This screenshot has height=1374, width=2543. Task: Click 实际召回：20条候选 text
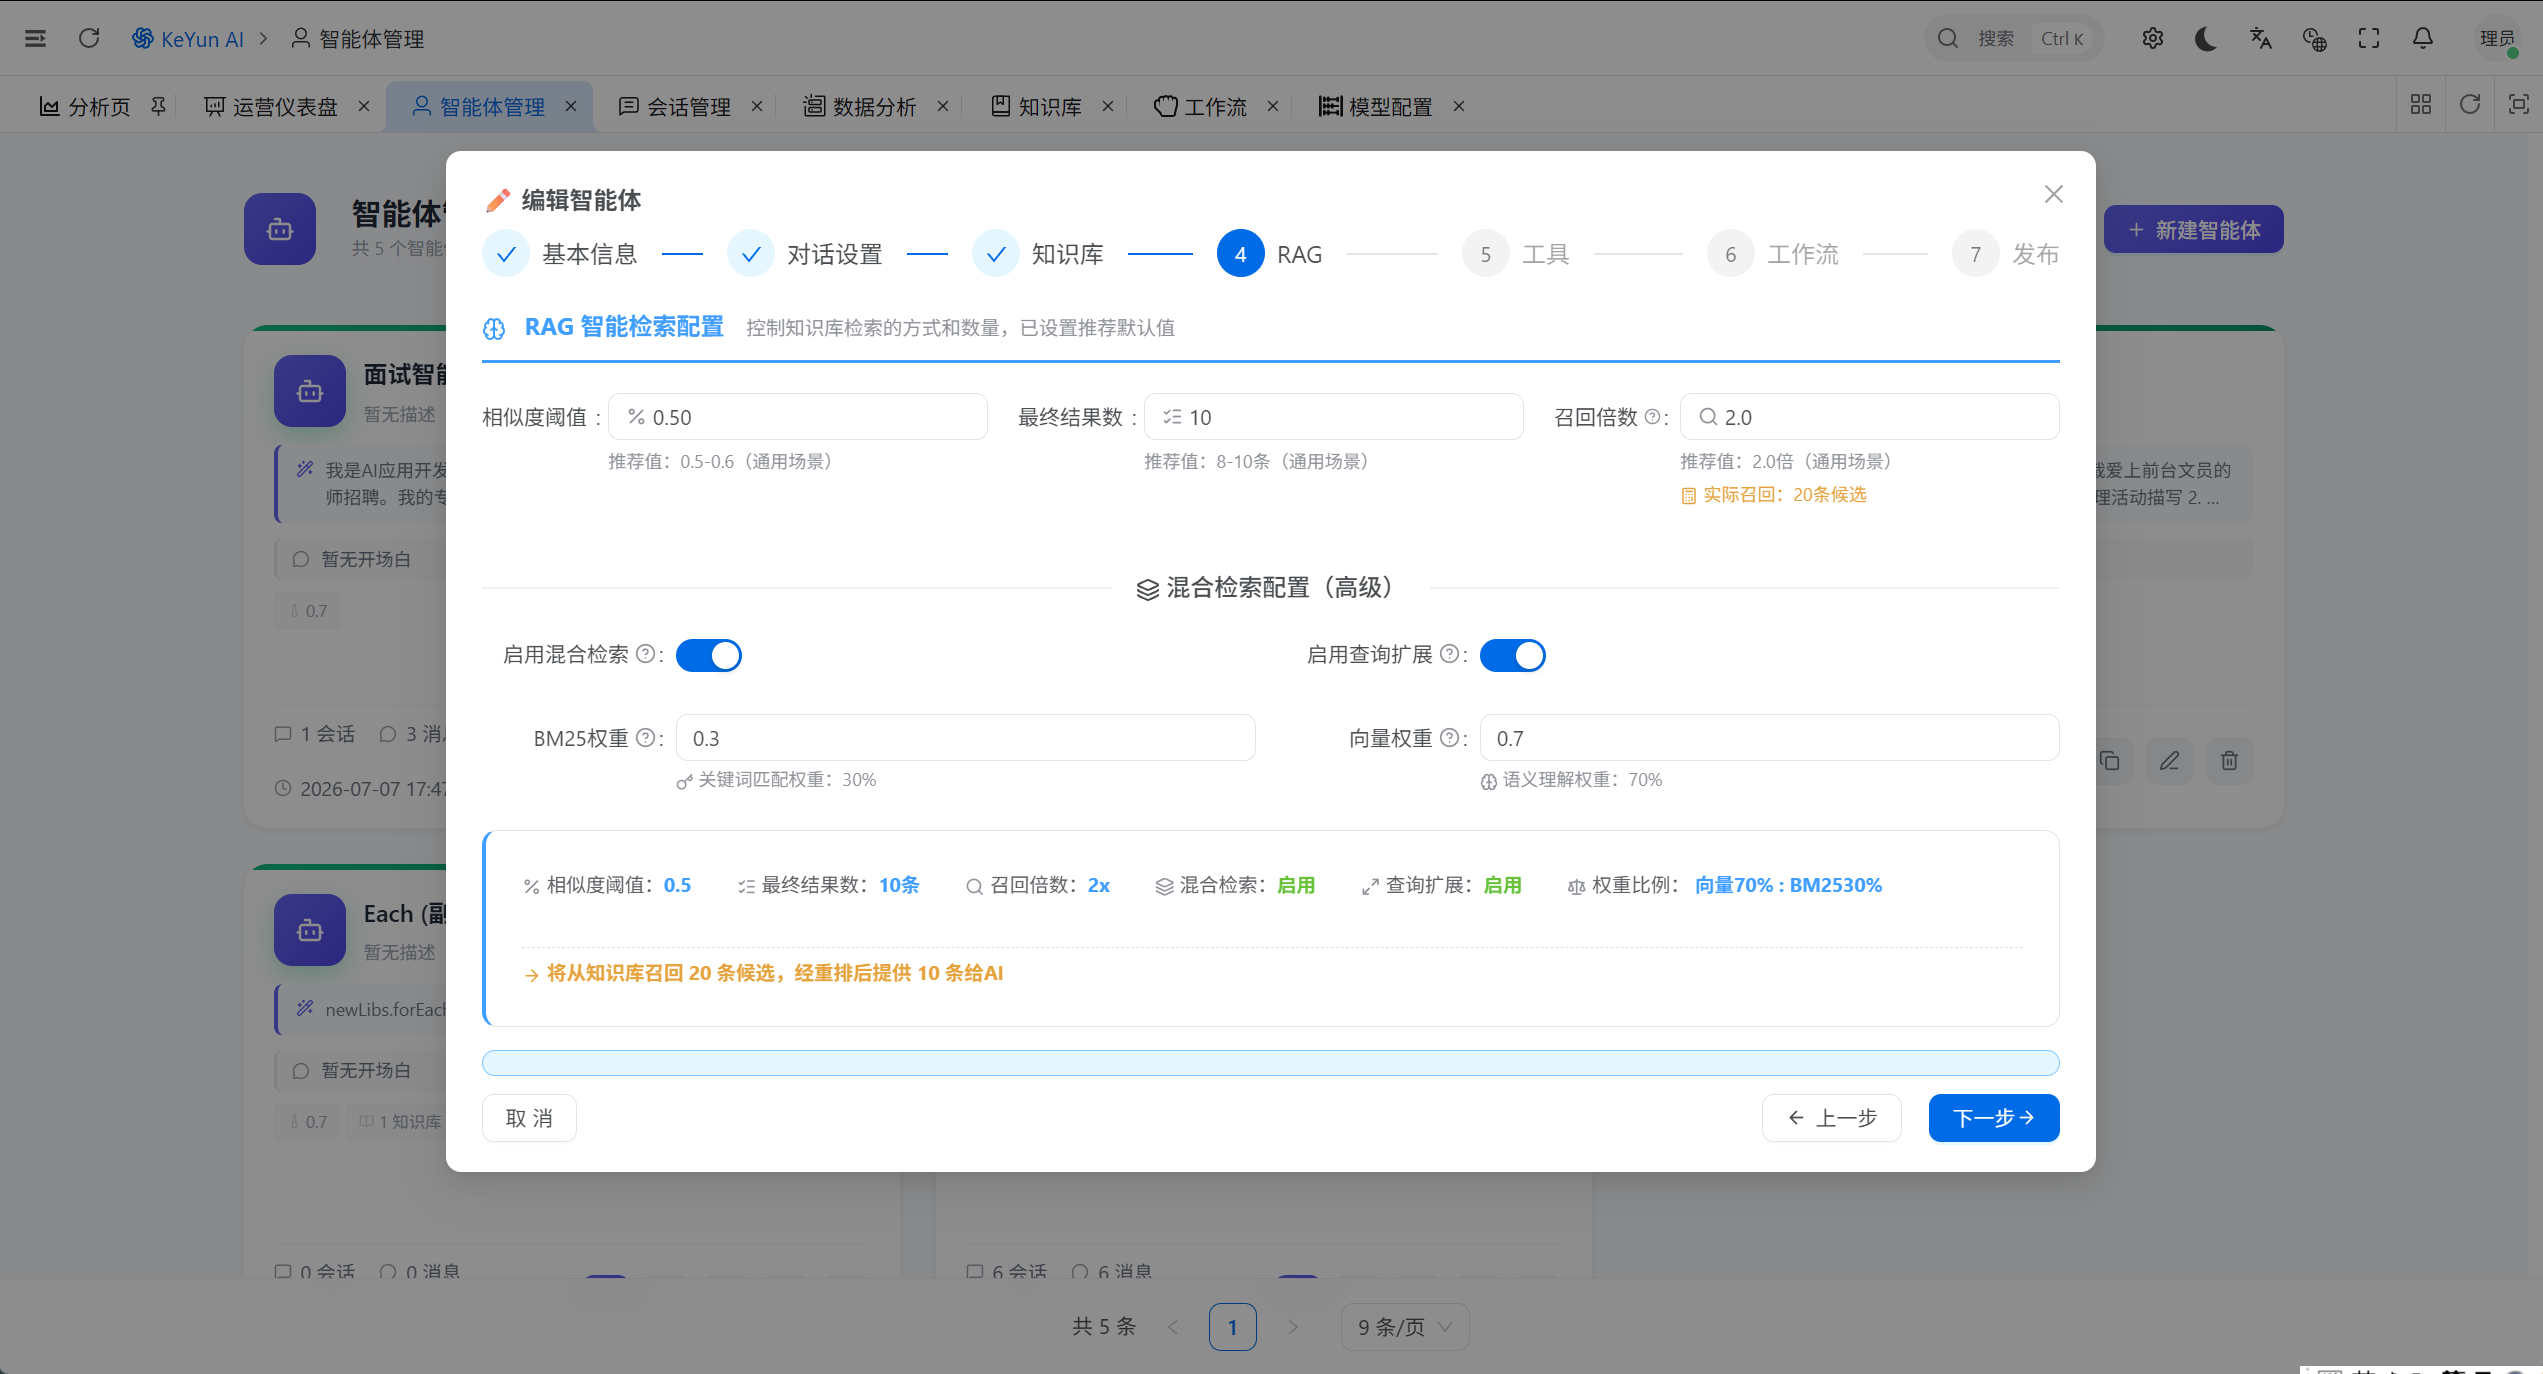click(x=1784, y=495)
